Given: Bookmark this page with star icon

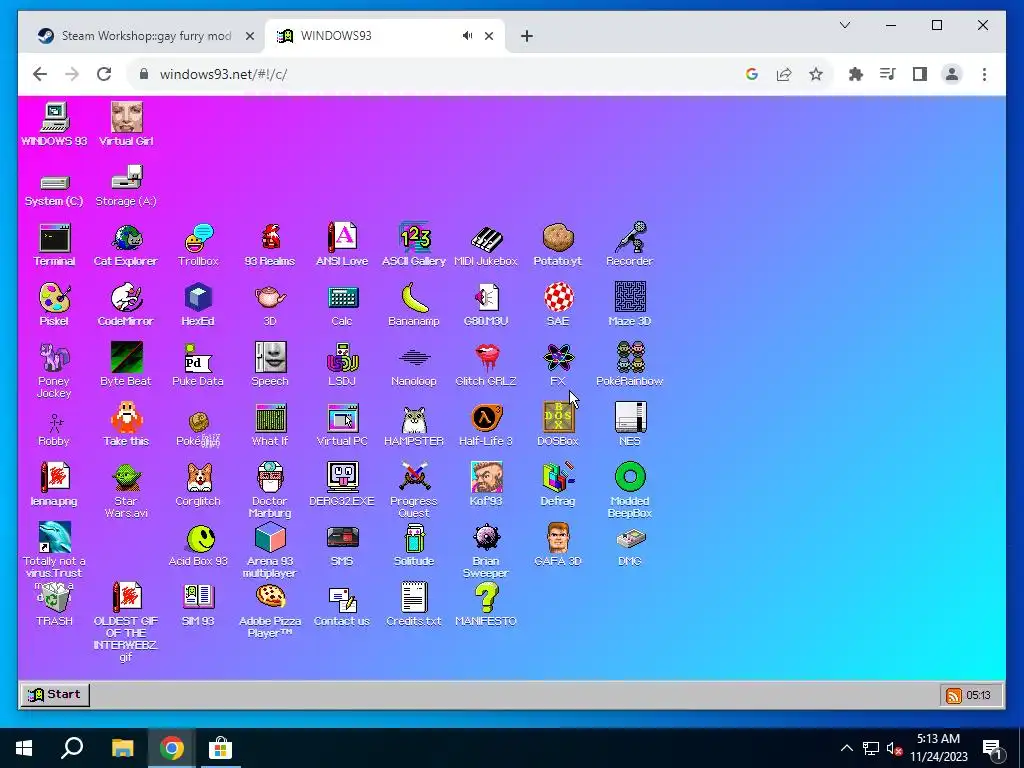Looking at the screenshot, I should 816,74.
